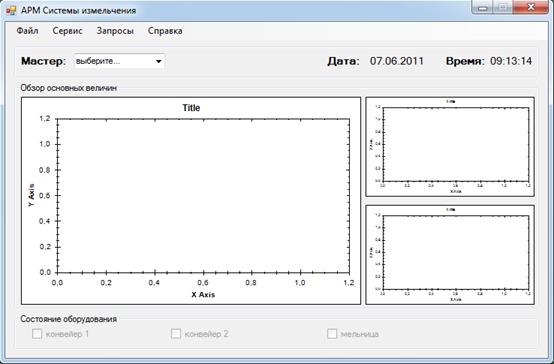Minimize the application window
554x364 pixels.
click(x=483, y=7)
